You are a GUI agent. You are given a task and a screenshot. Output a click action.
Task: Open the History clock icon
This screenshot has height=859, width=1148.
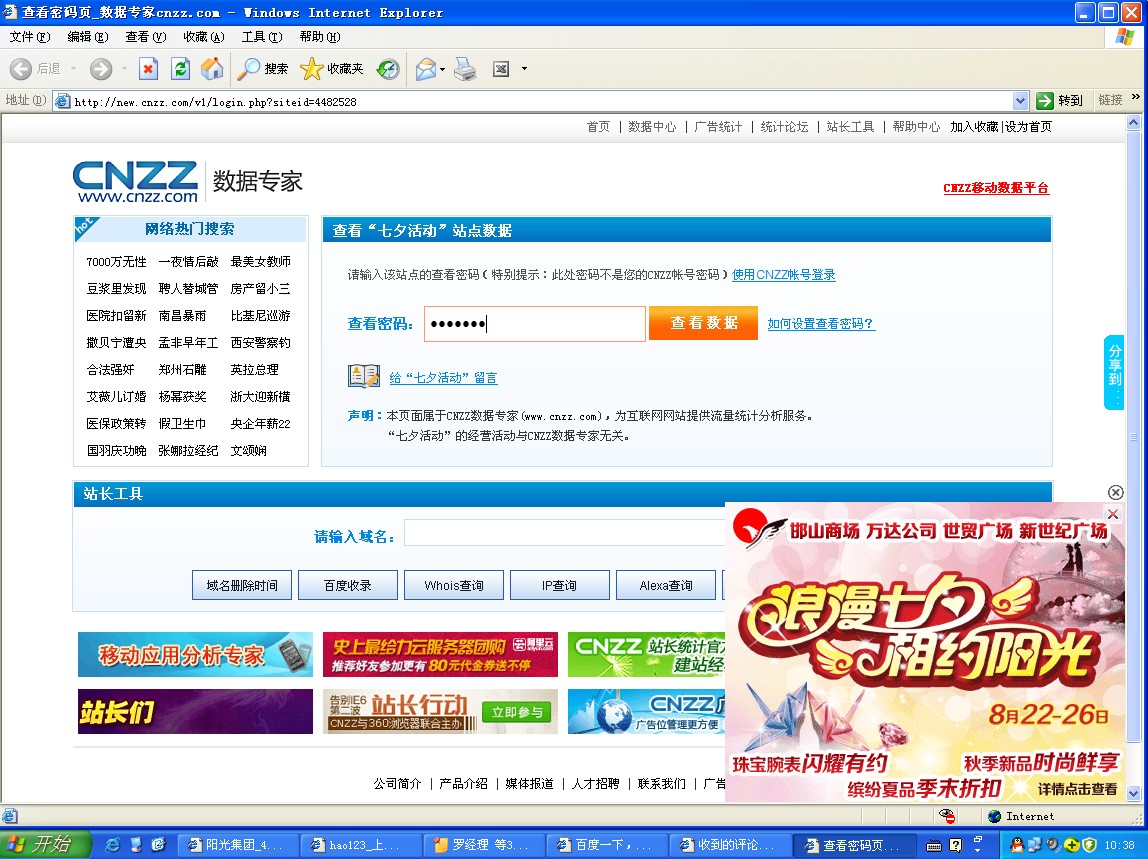pos(388,69)
